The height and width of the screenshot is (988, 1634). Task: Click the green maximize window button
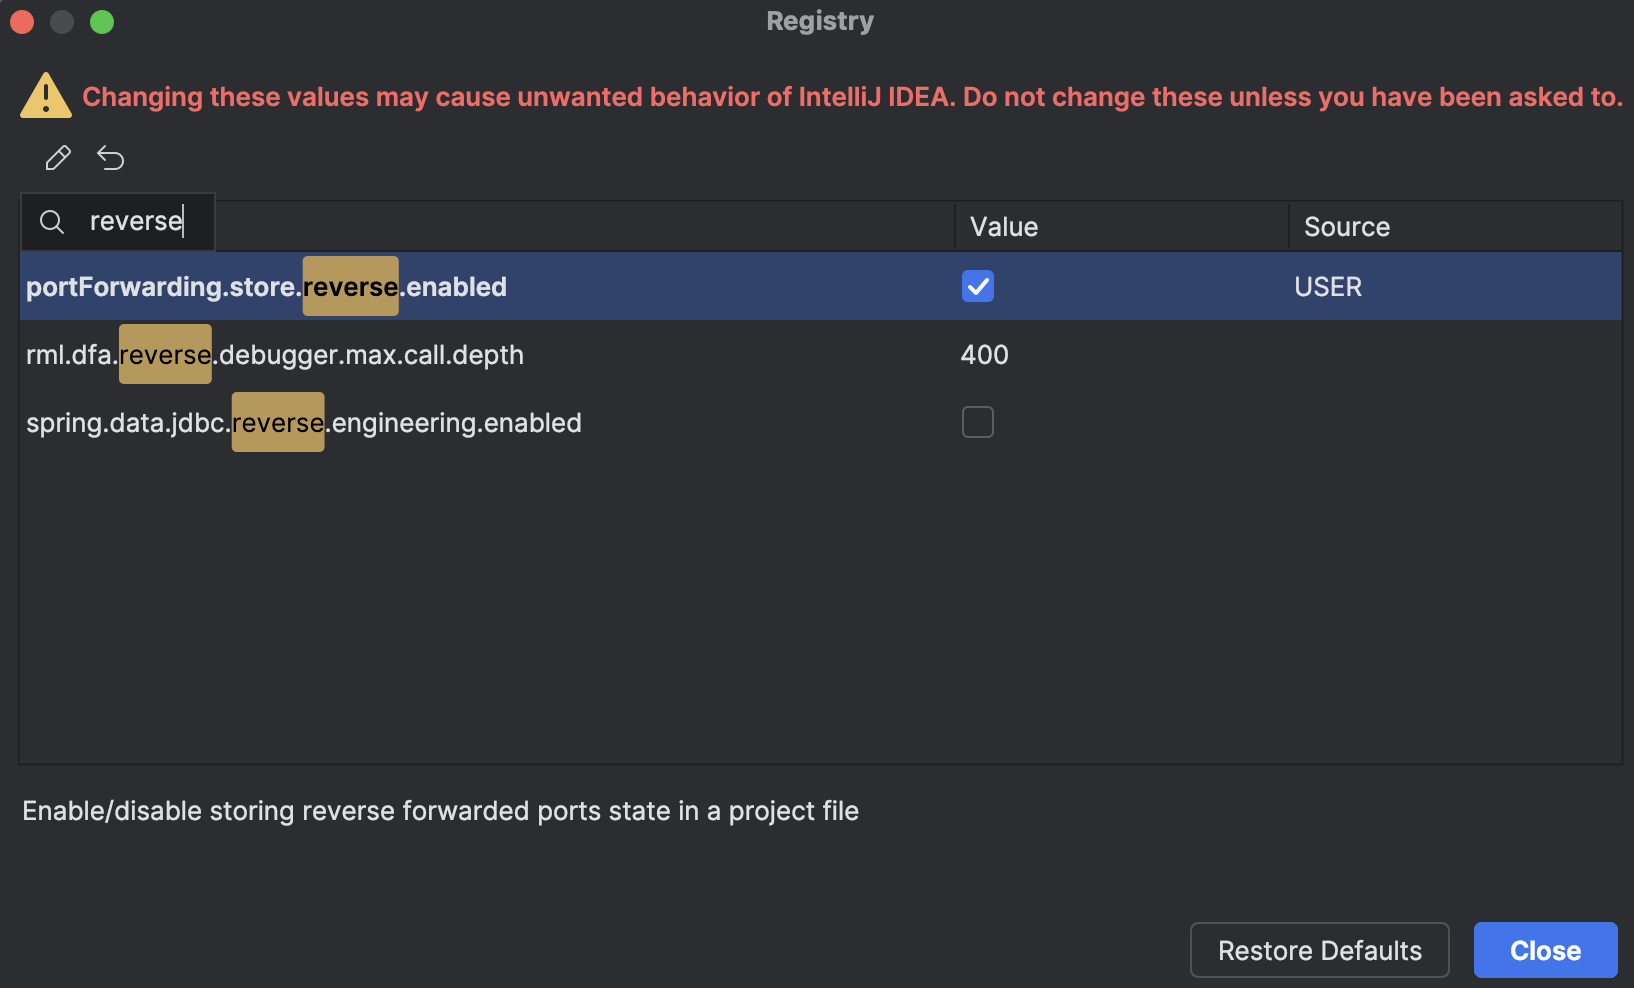(x=102, y=22)
